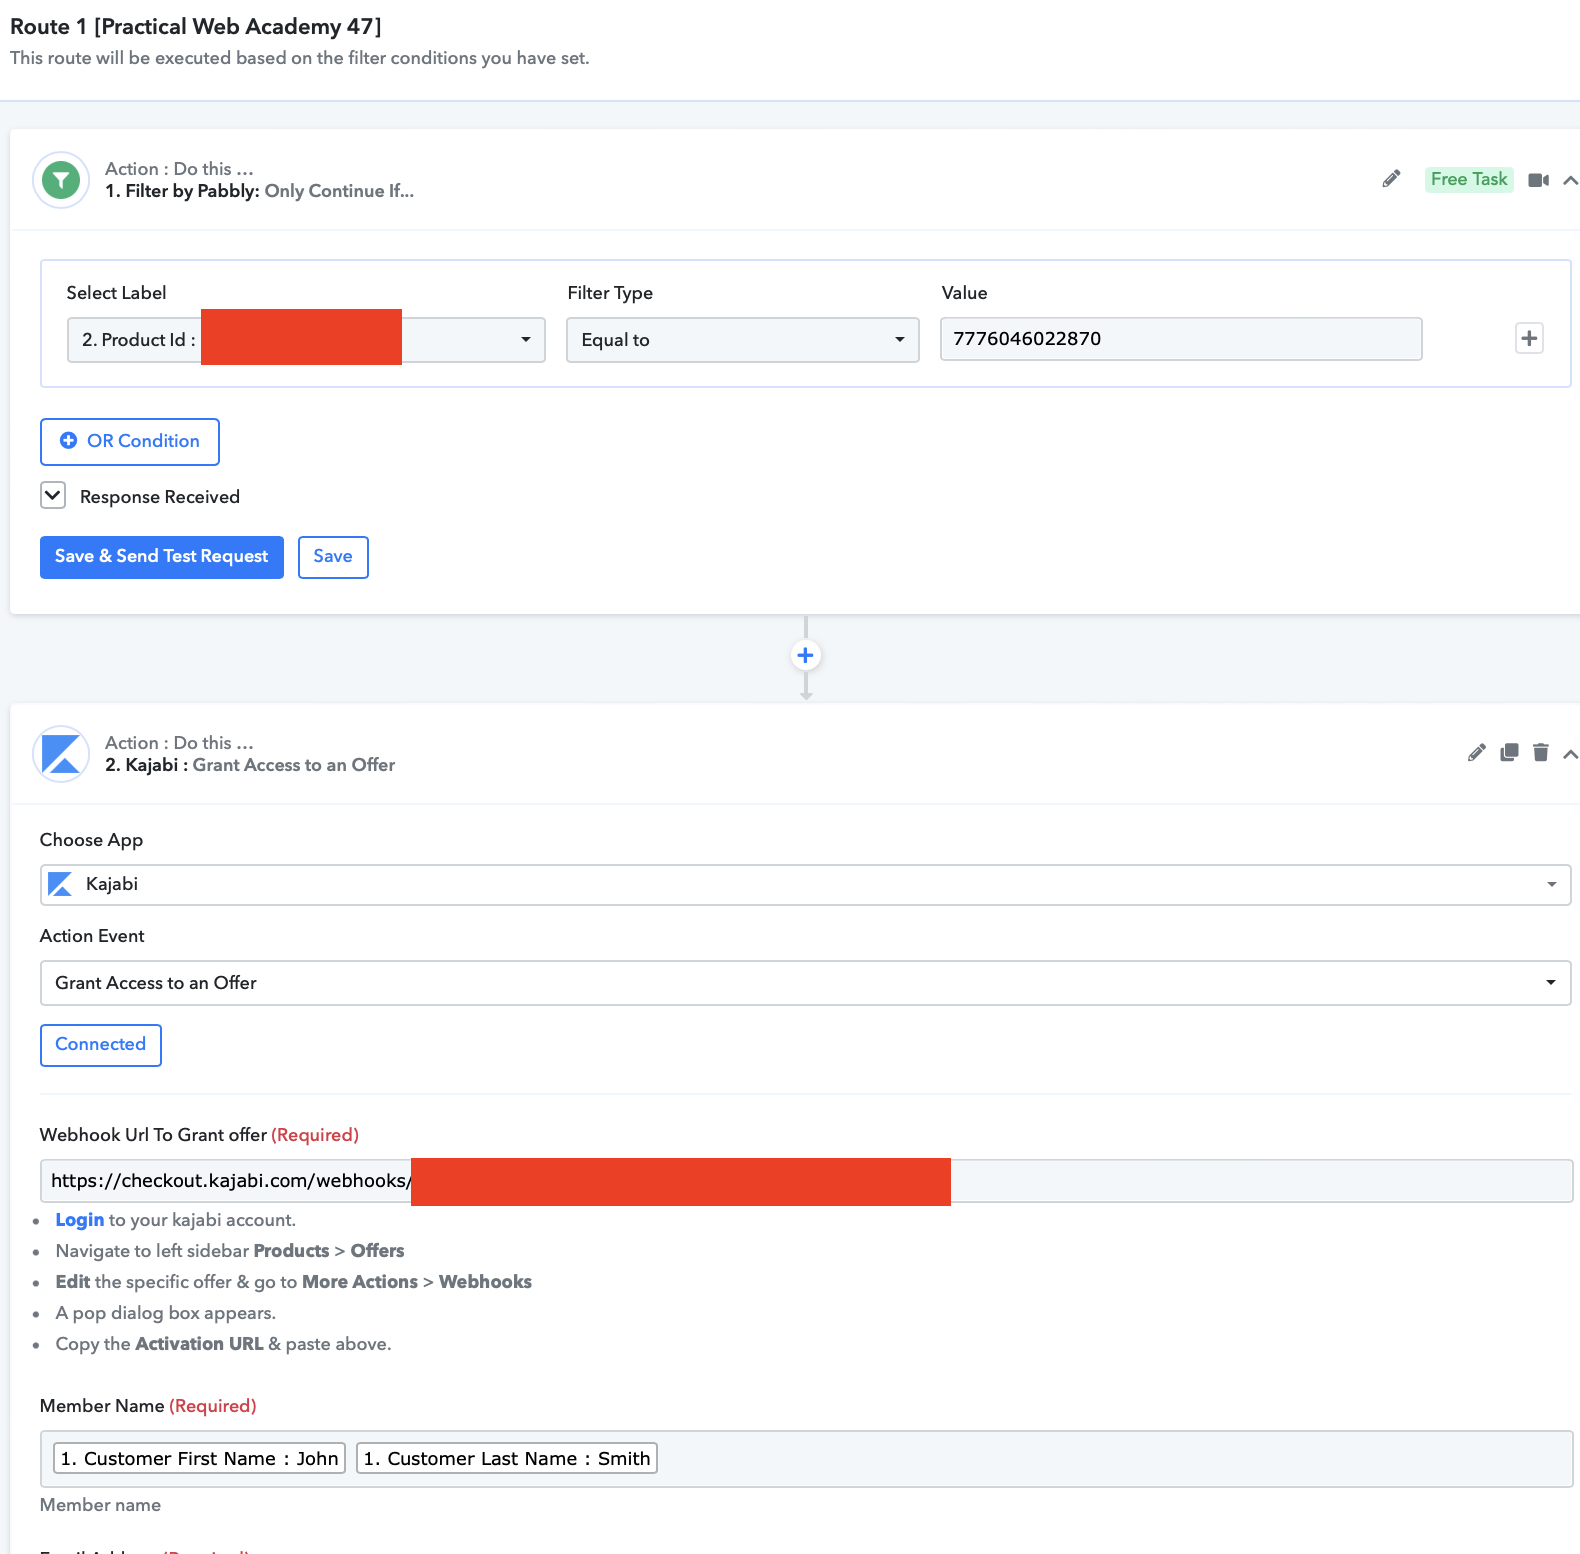The height and width of the screenshot is (1554, 1580).
Task: Open the Choose App dropdown
Action: pos(805,885)
